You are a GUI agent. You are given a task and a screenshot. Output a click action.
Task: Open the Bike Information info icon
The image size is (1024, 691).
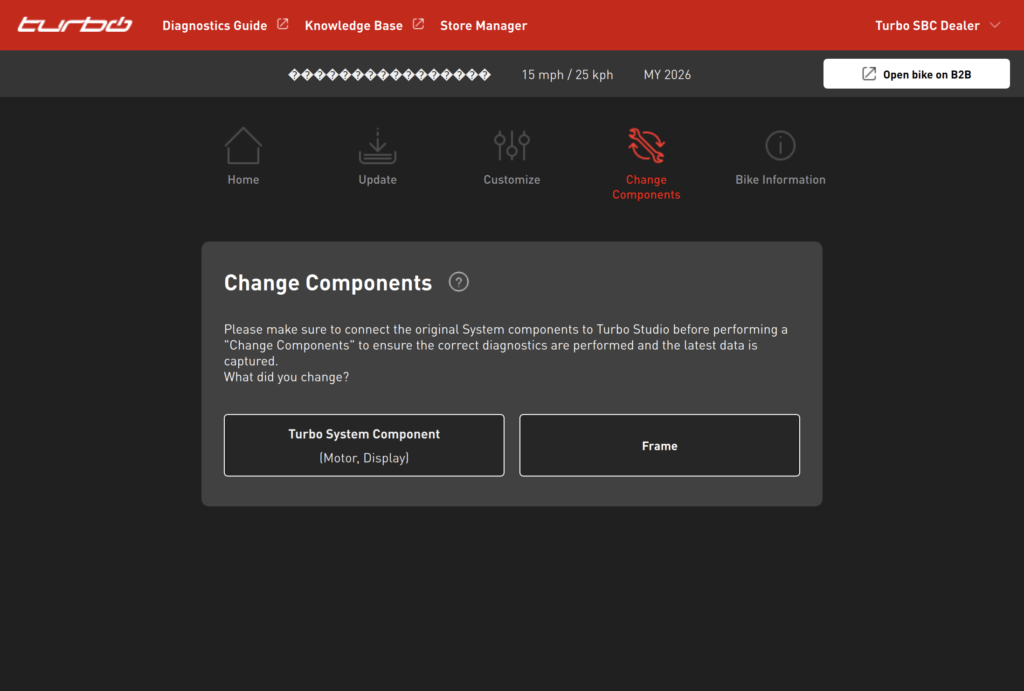point(780,146)
